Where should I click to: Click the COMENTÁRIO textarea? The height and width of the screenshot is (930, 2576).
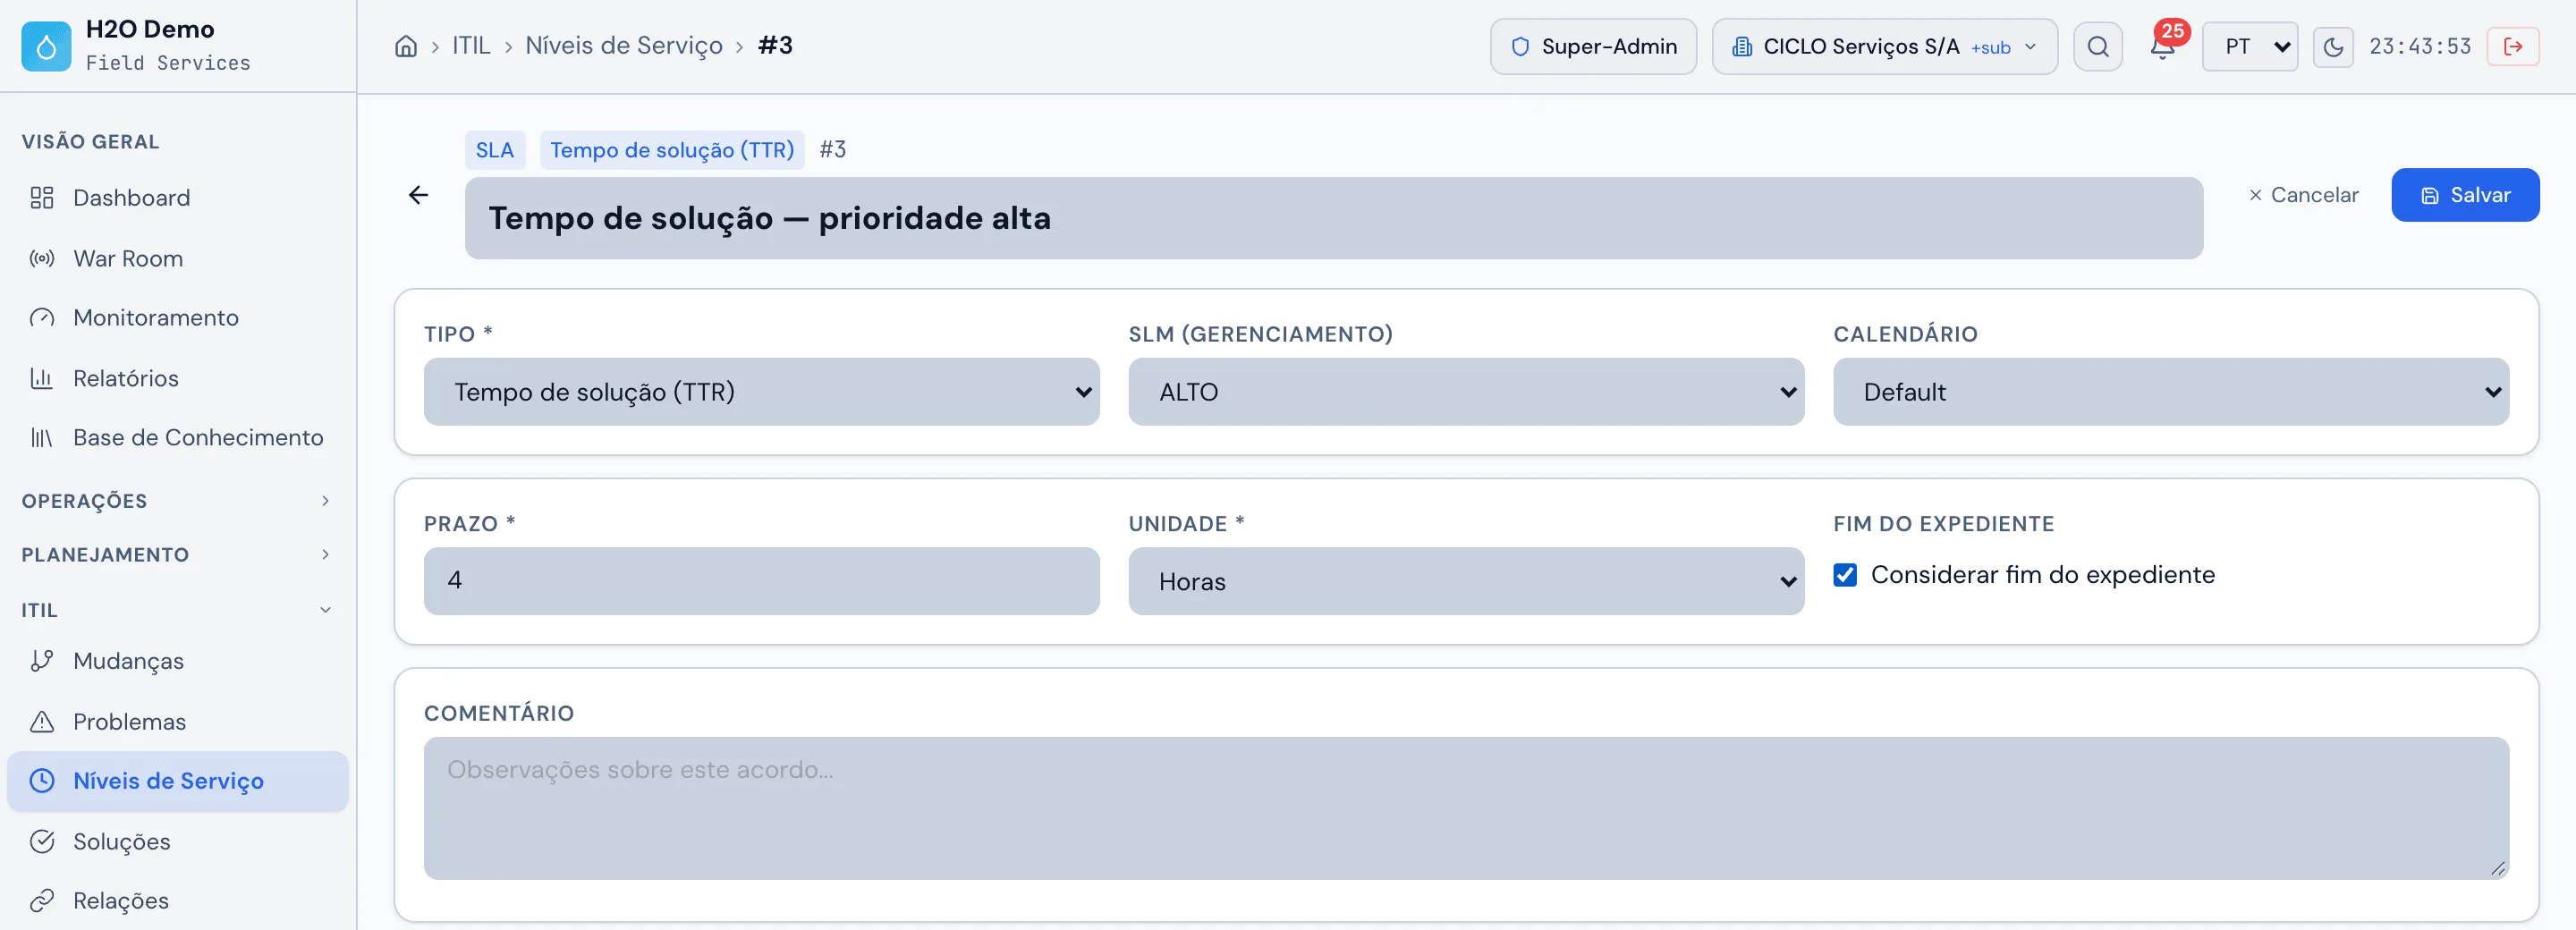coord(1466,808)
